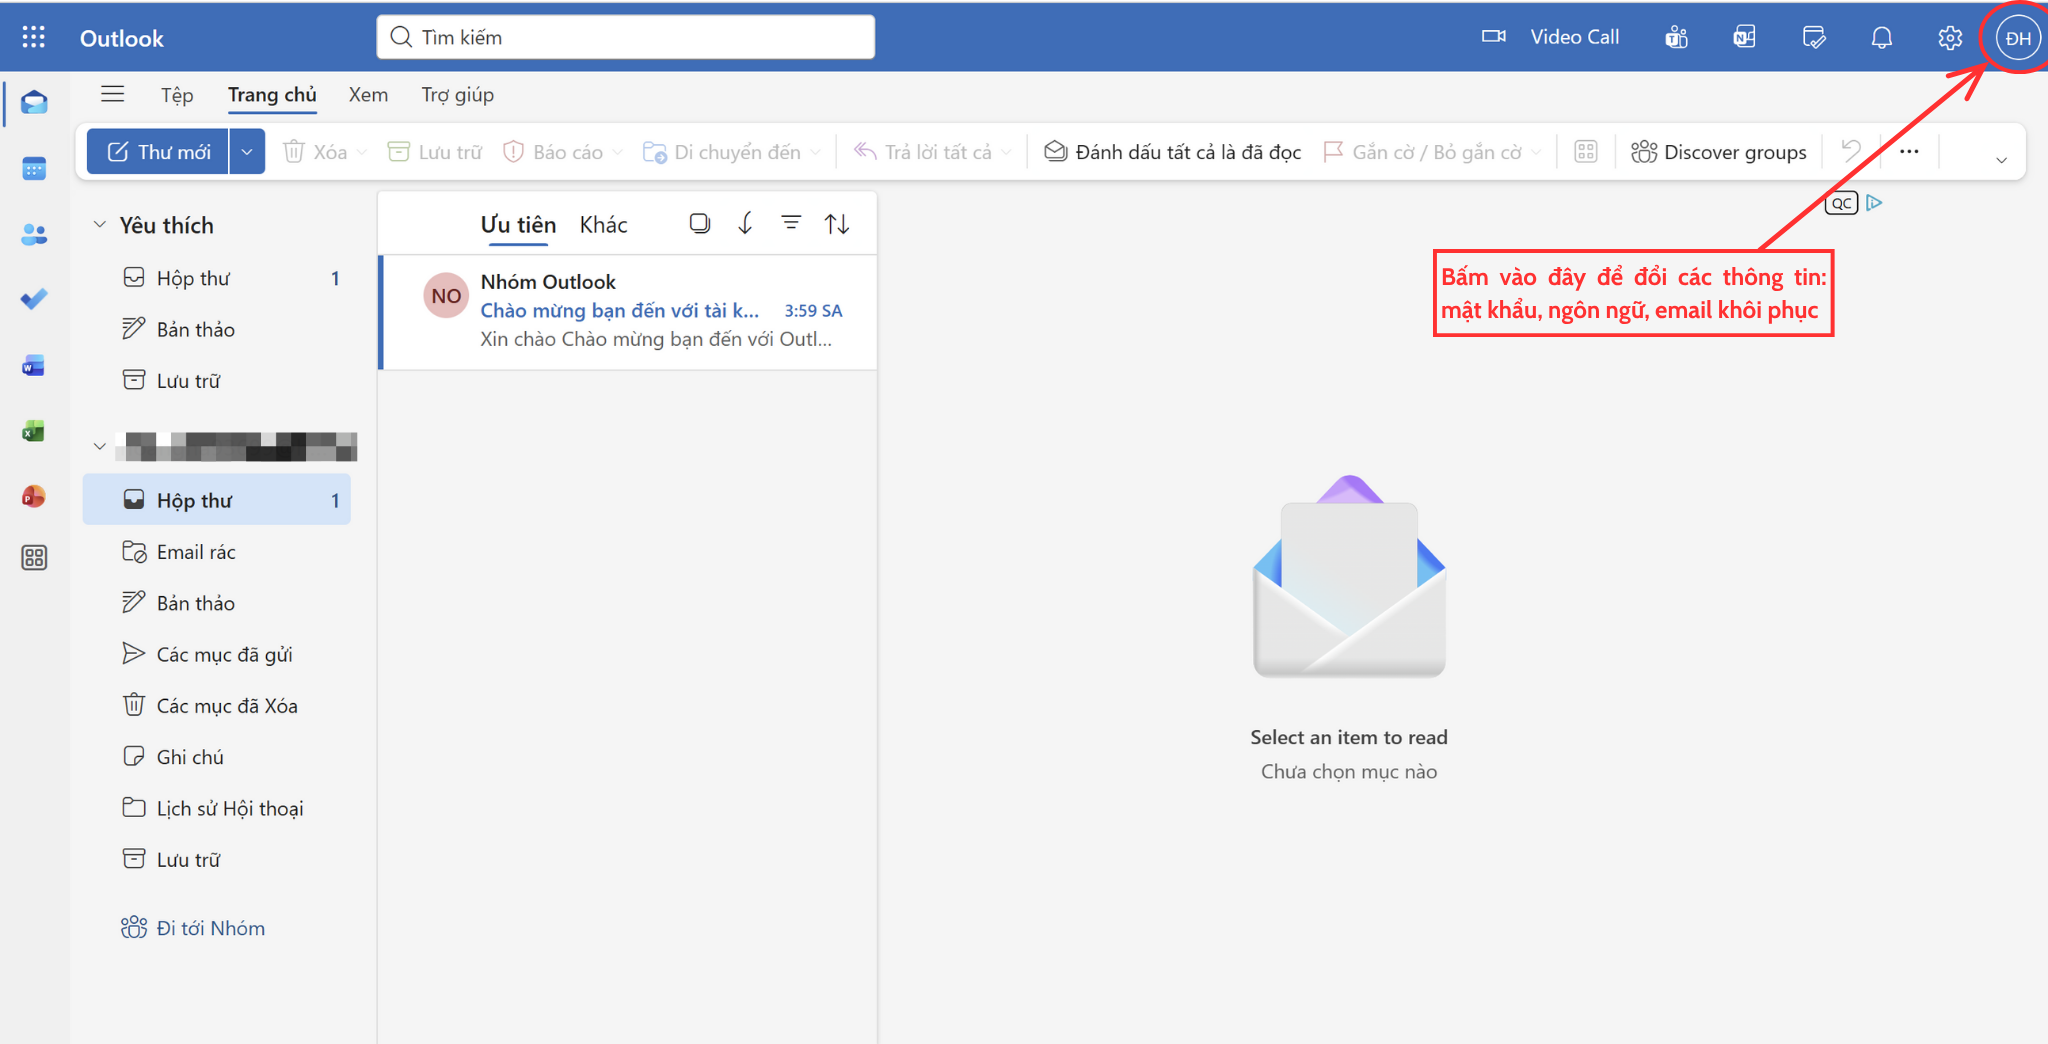The image size is (2048, 1044).
Task: Expand the Thư mới dropdown arrow
Action: click(247, 152)
